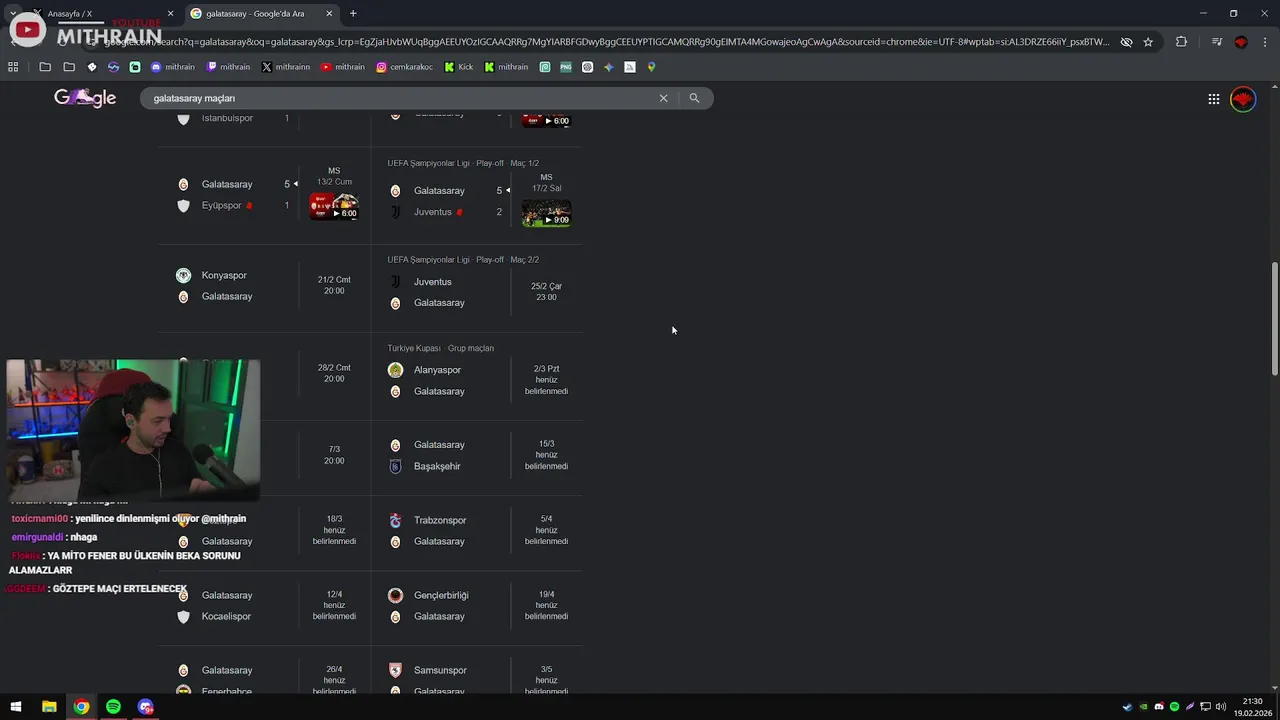Open the tab groups grid in bookmarks bar
Viewport: 1280px width, 720px height.
[13, 67]
